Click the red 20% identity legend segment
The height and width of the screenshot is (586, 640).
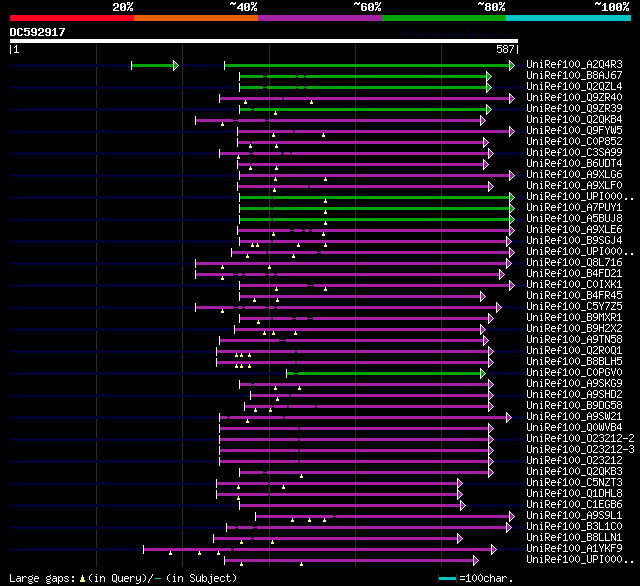pyautogui.click(x=72, y=18)
